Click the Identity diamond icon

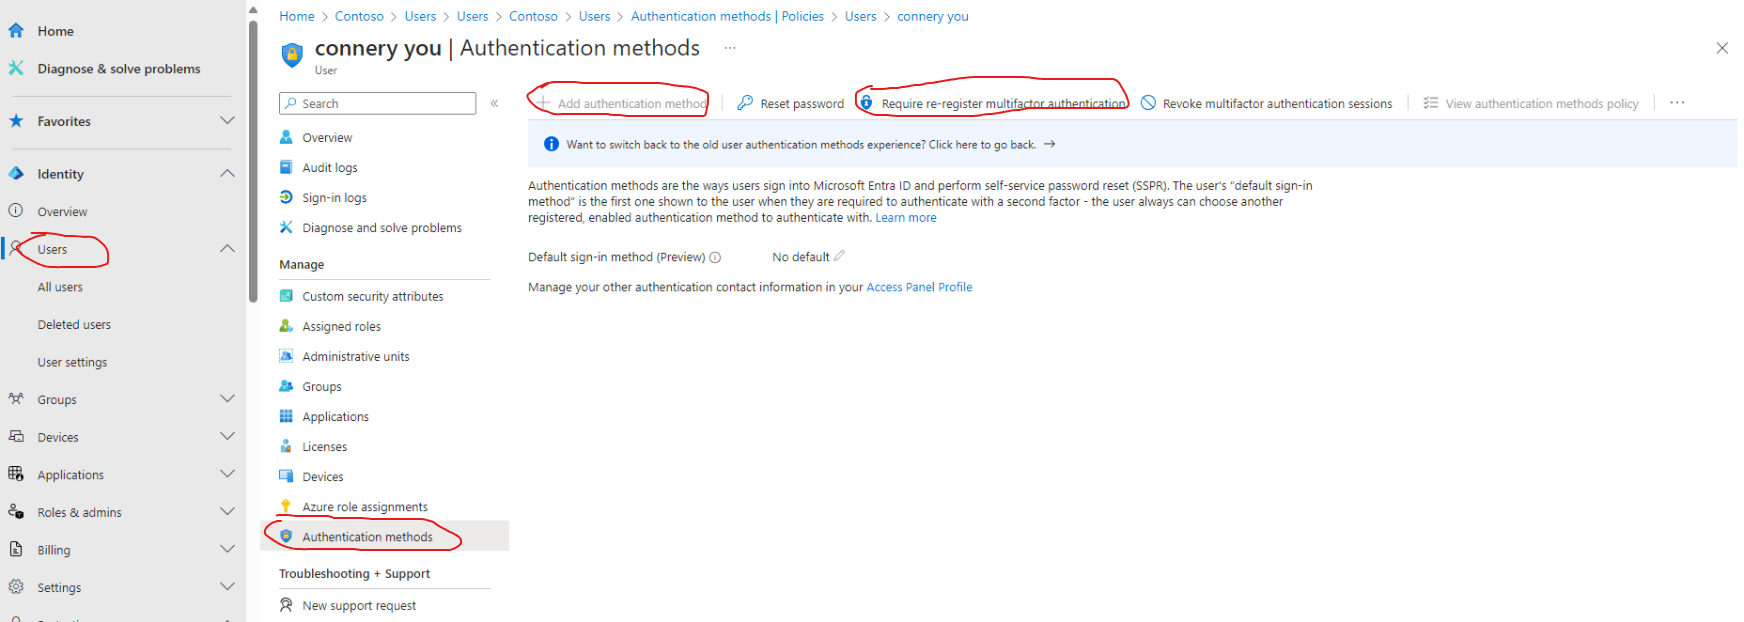tap(16, 173)
